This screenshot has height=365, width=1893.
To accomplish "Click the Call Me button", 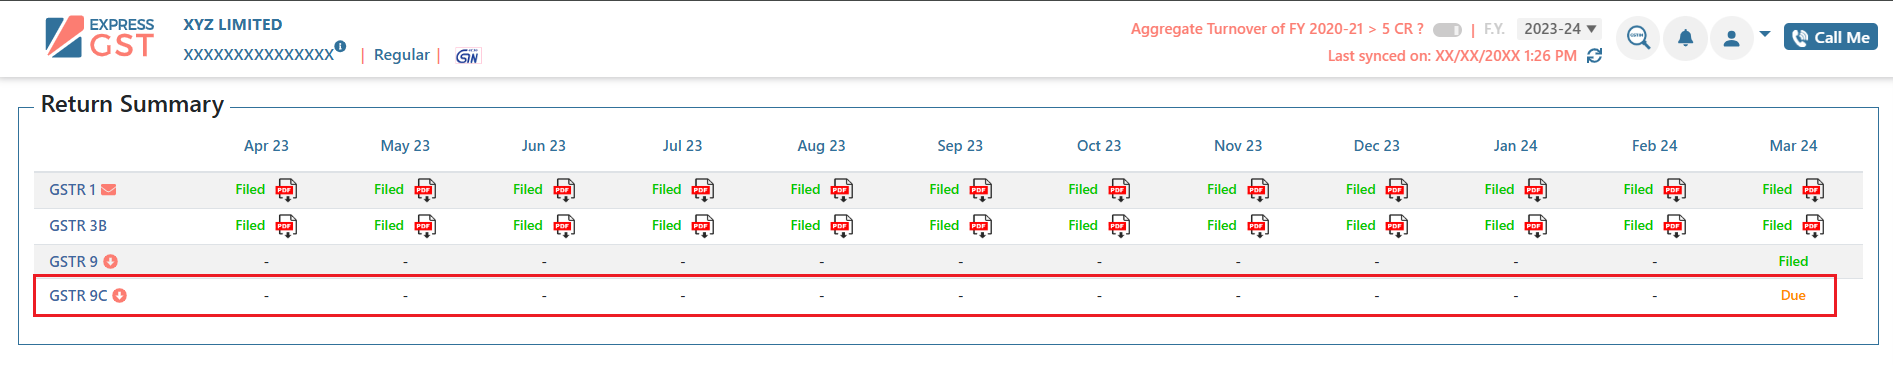I will [1830, 37].
